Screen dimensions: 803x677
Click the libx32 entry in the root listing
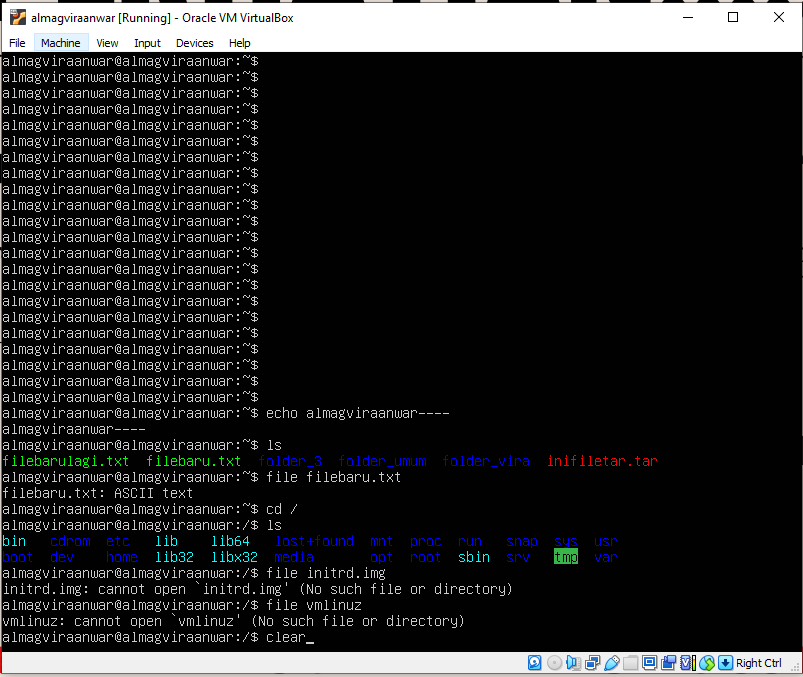click(x=234, y=557)
